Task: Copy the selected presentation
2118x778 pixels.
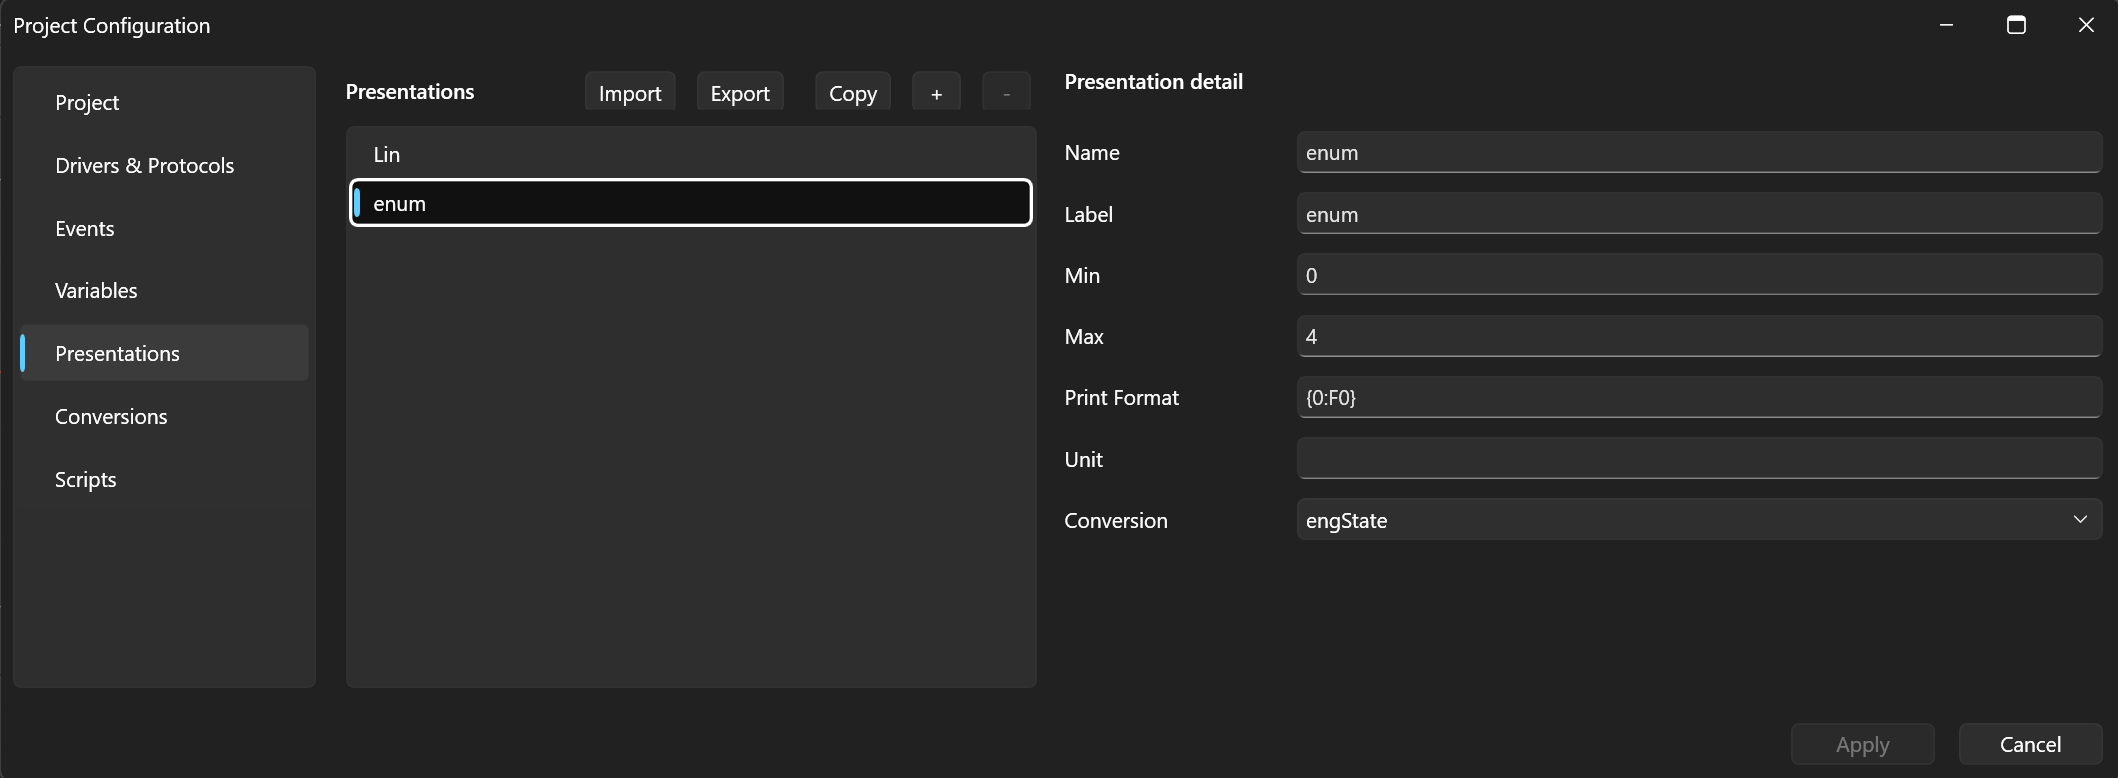Action: coord(853,93)
